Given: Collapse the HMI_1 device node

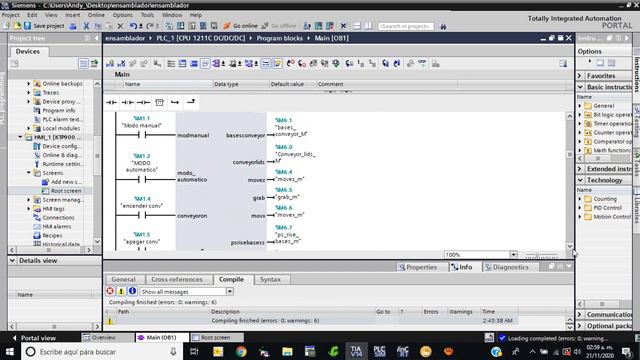Looking at the screenshot, I should [x=20, y=137].
